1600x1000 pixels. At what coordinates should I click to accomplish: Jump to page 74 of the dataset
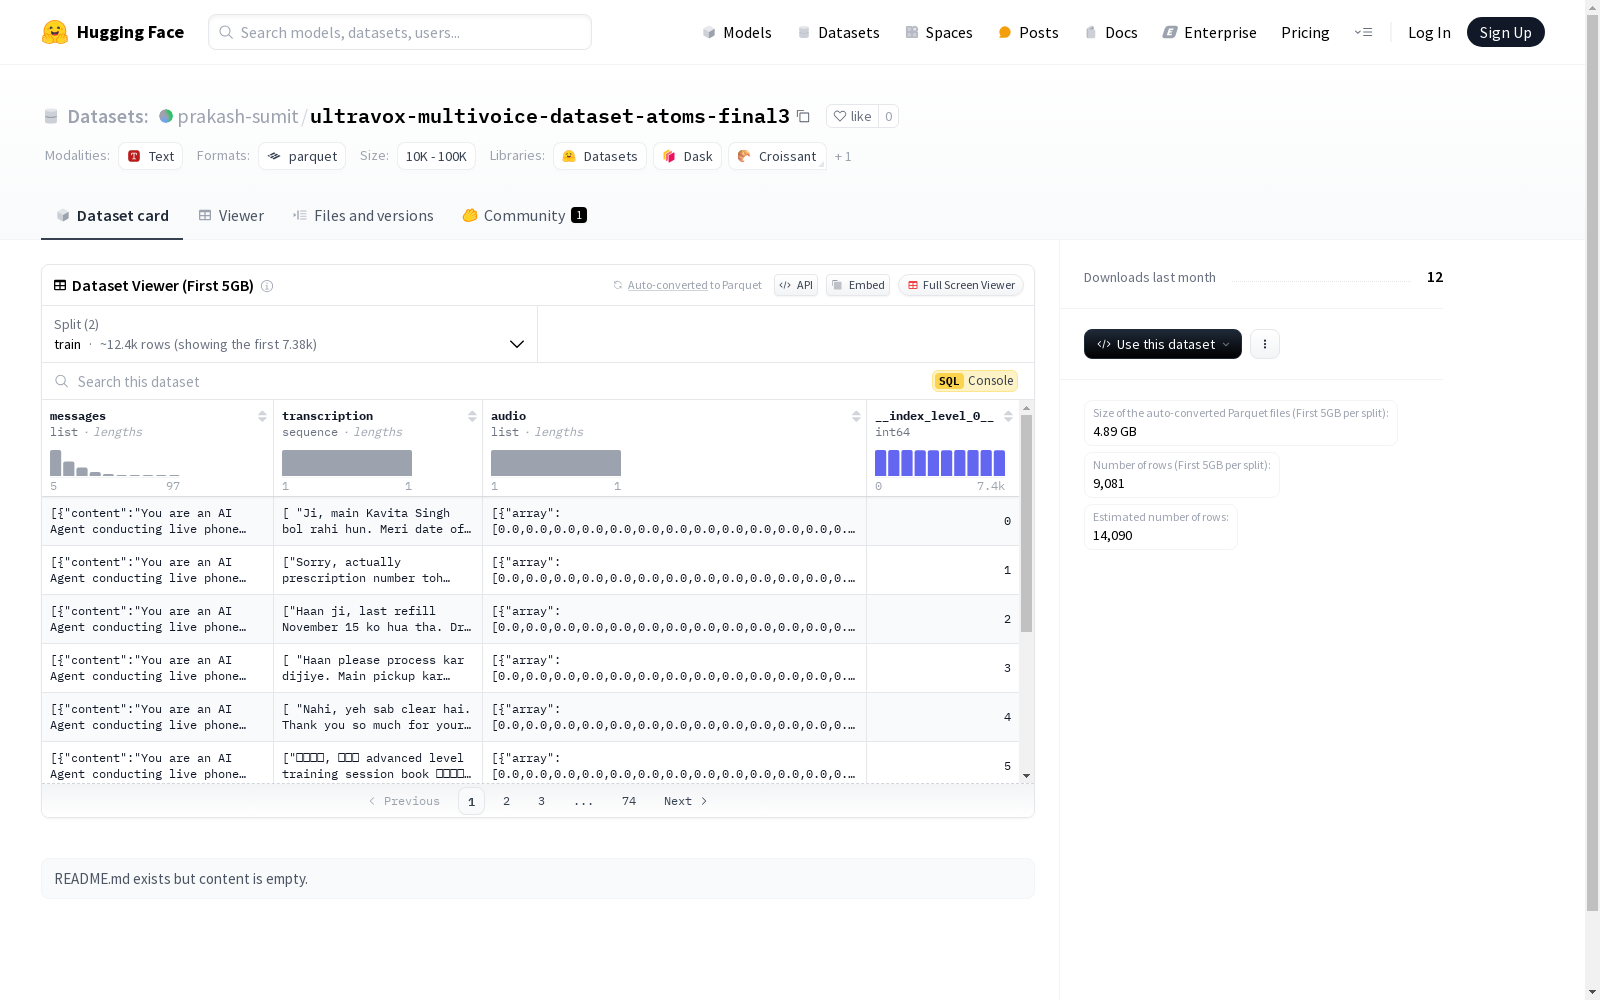click(x=629, y=801)
